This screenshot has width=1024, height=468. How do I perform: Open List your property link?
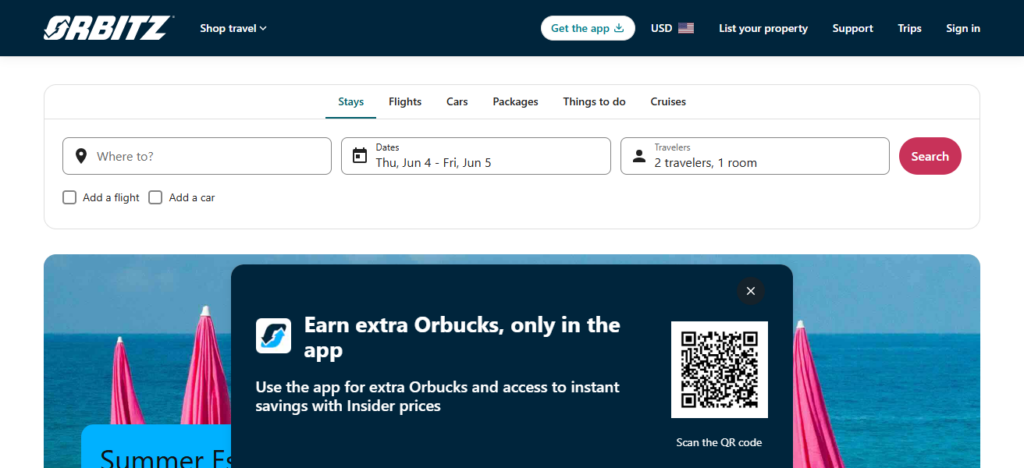click(x=763, y=28)
